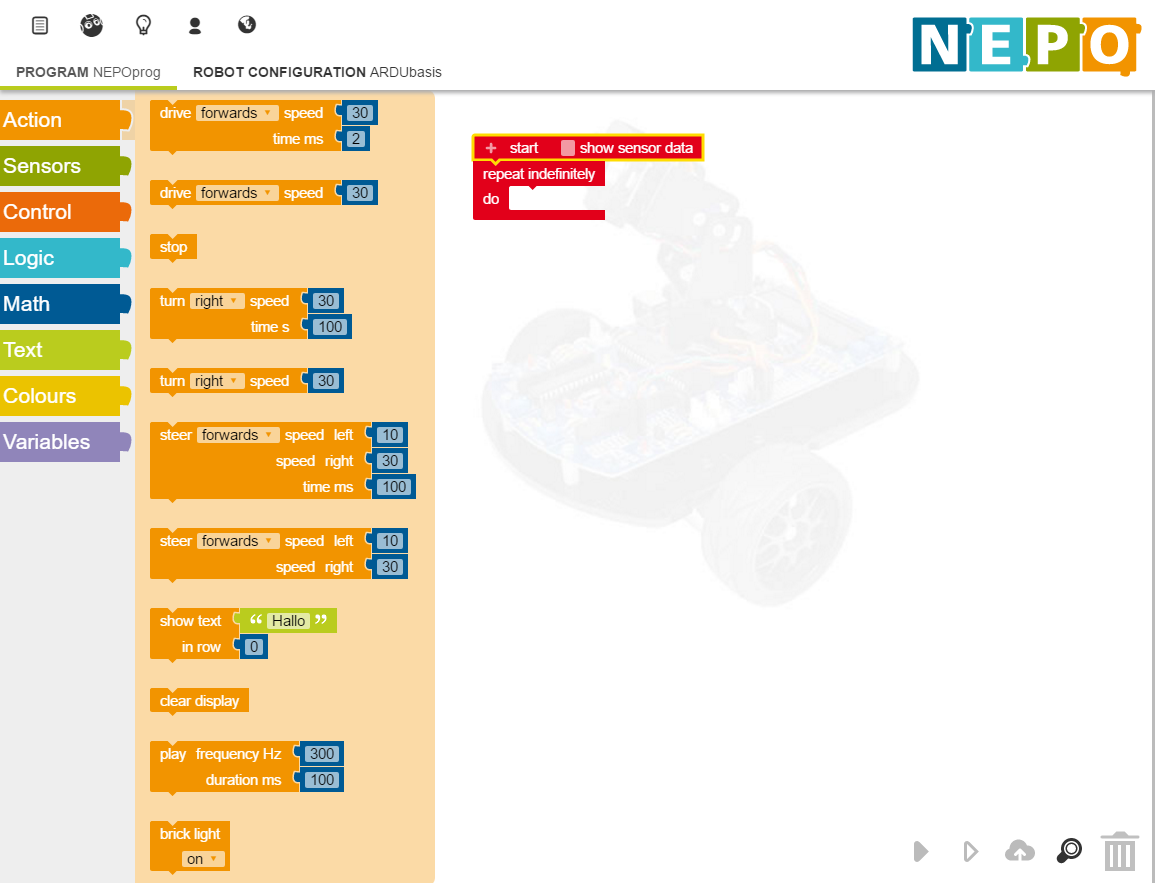Select the clear display block
This screenshot has height=883, width=1155.
coord(199,700)
